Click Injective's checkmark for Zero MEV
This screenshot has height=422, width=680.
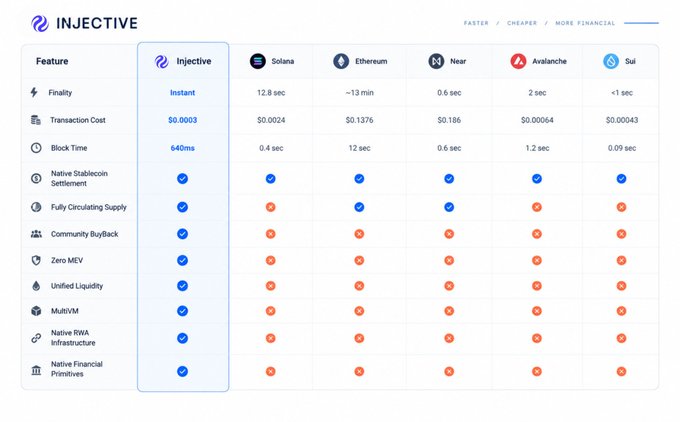tap(183, 260)
